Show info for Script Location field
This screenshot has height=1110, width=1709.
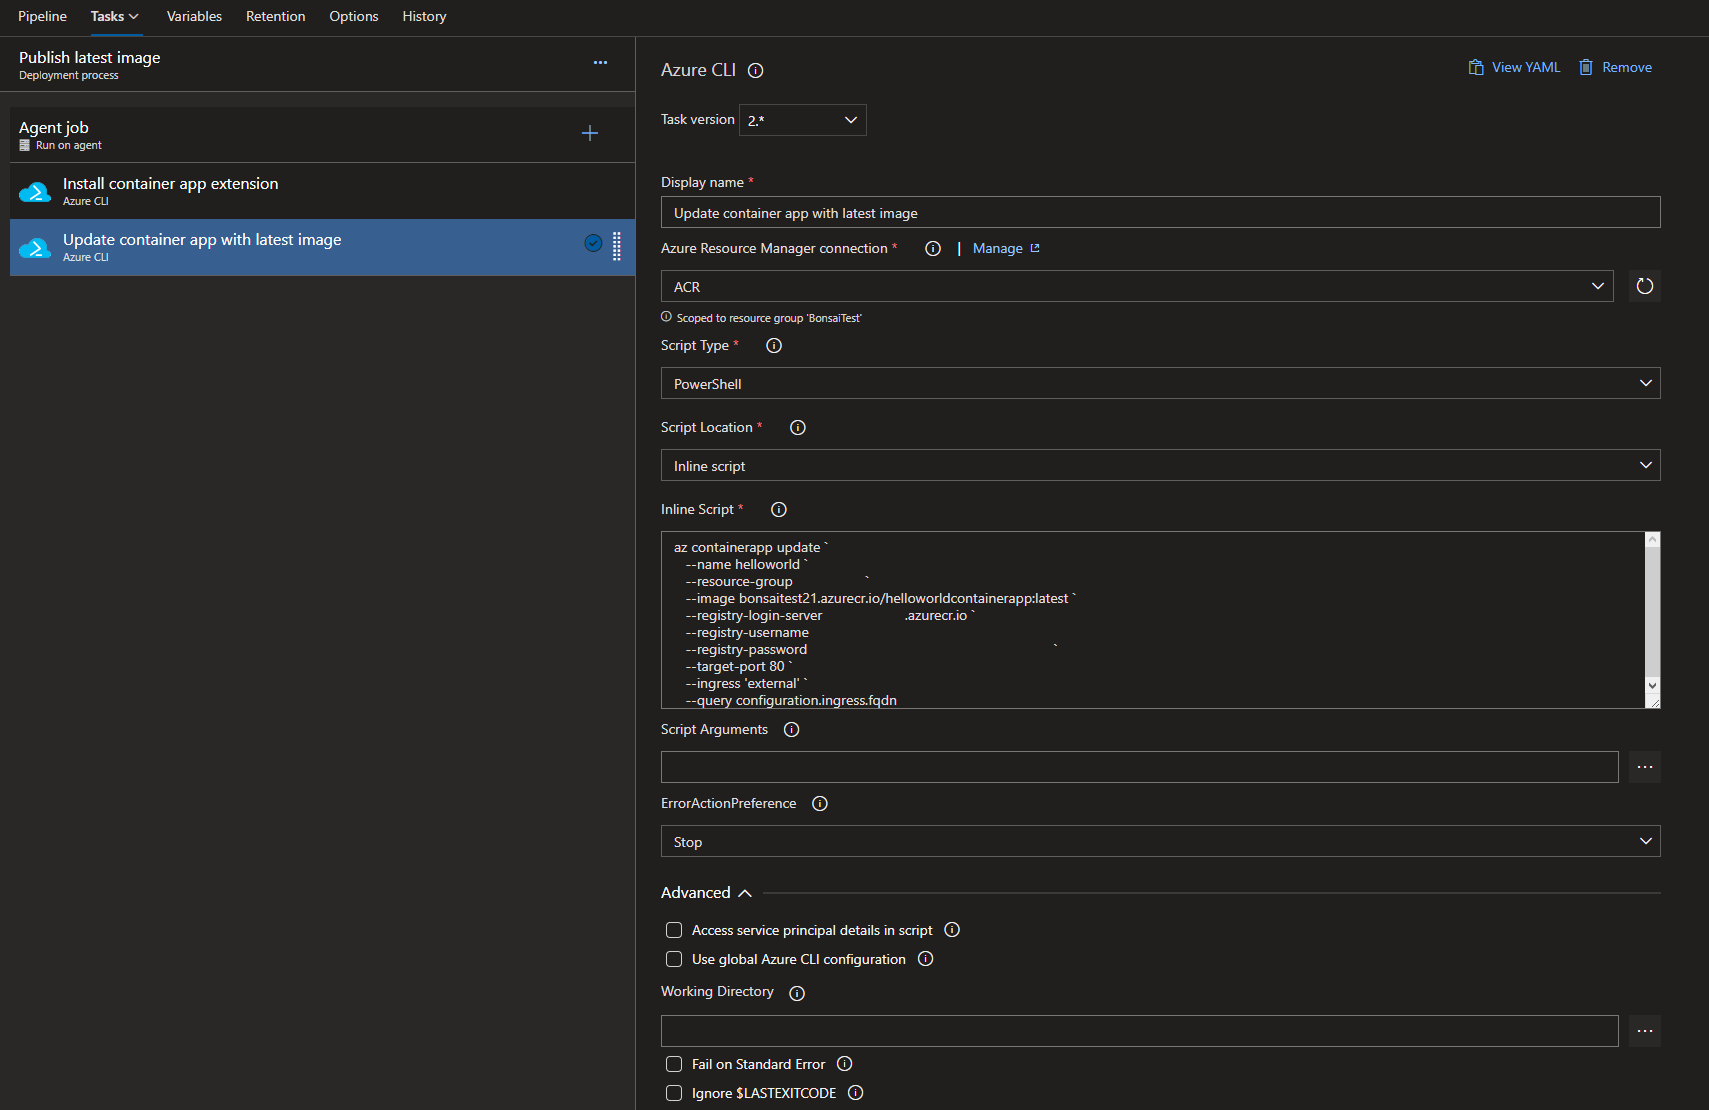click(798, 427)
